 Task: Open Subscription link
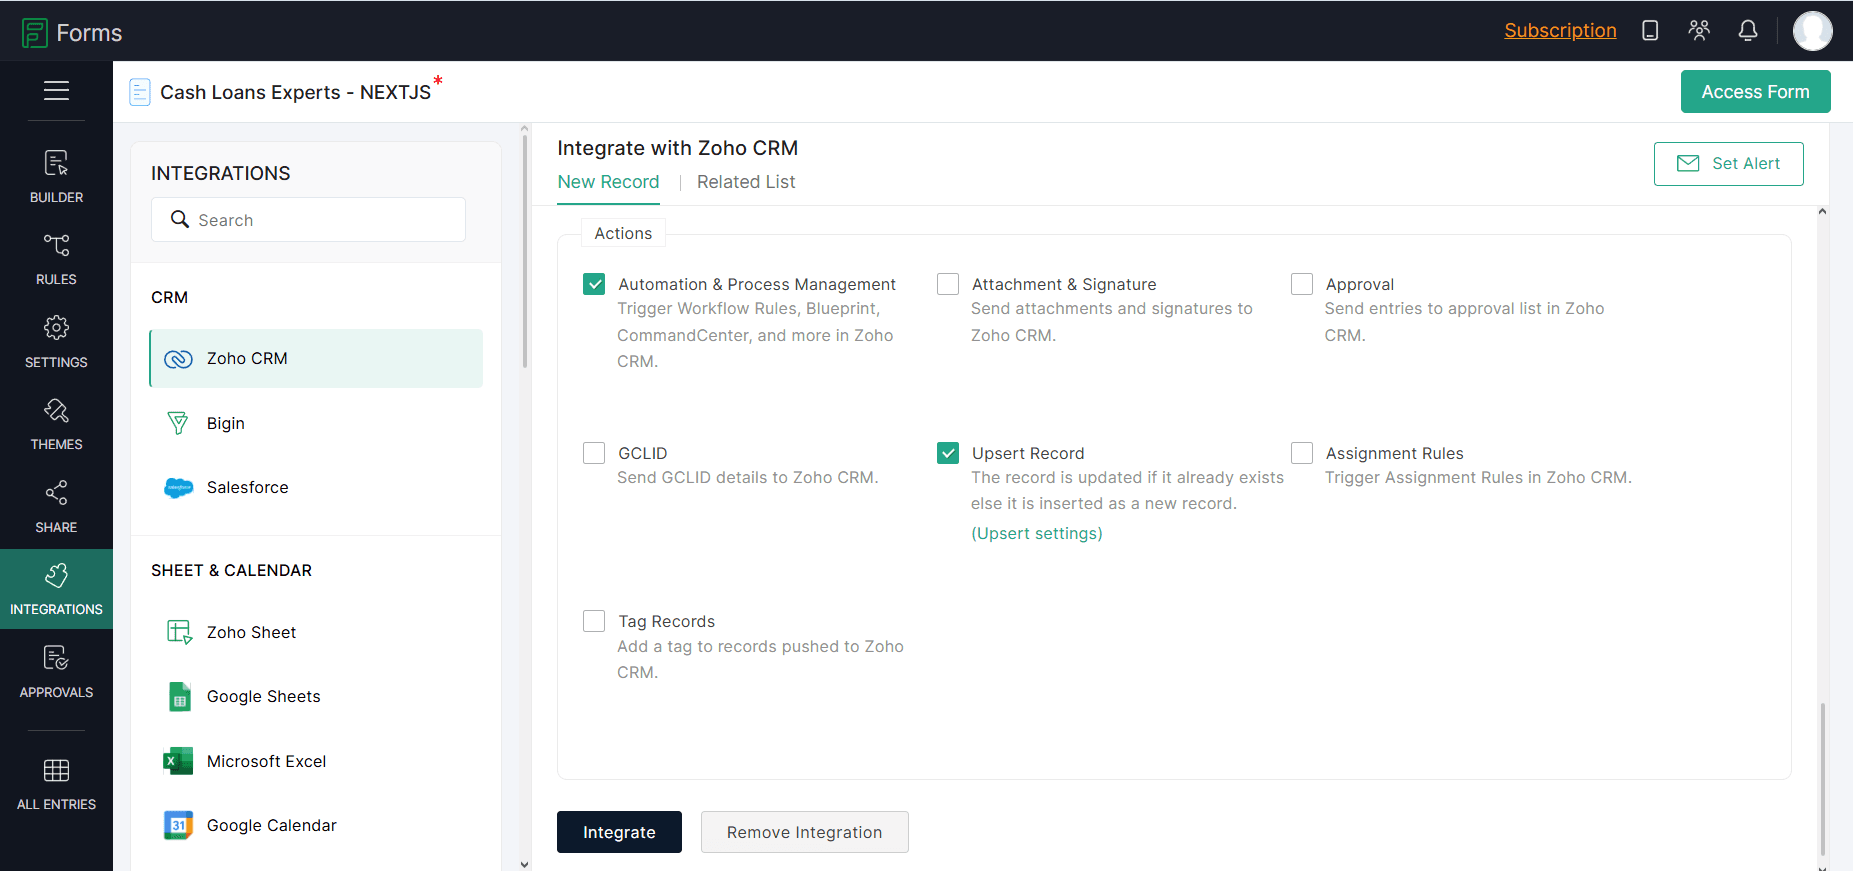pos(1560,31)
